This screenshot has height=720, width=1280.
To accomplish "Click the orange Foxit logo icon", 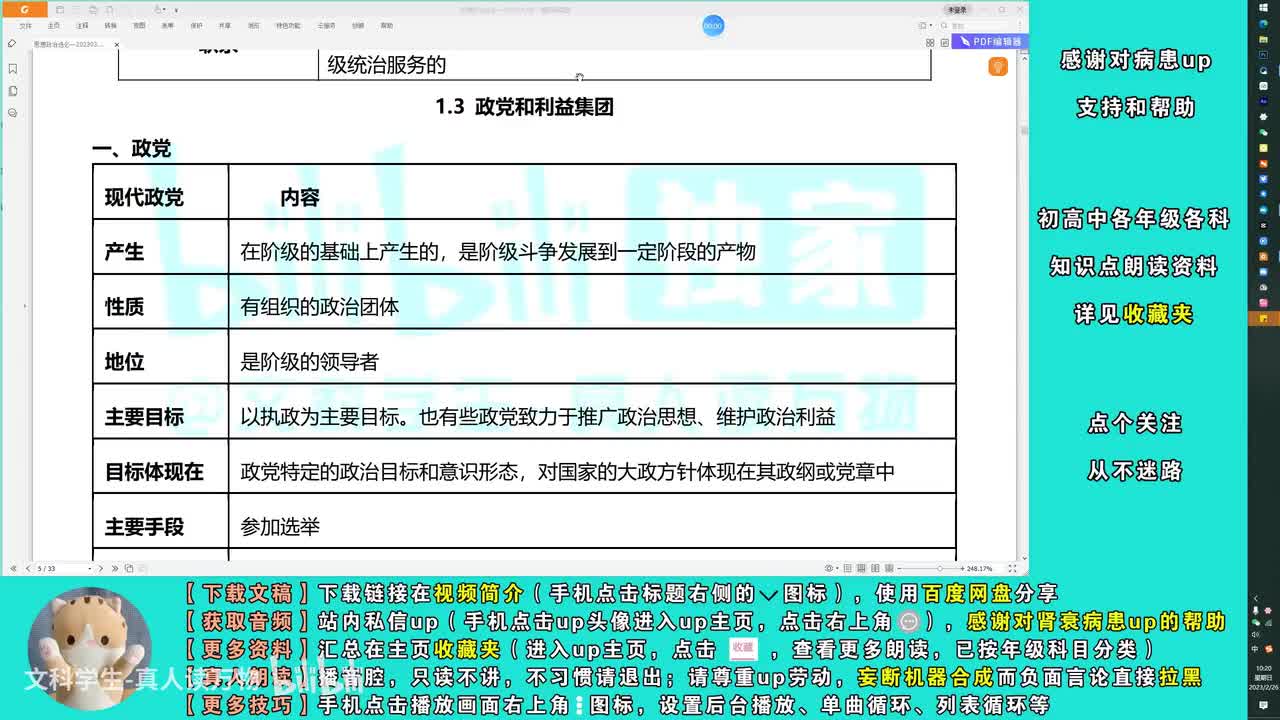I will coord(24,10).
